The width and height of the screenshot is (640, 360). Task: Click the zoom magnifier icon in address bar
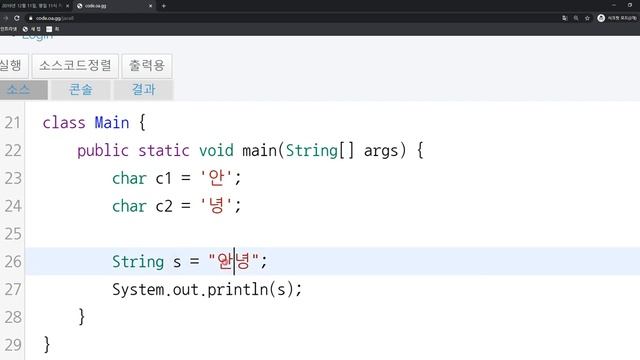point(576,18)
